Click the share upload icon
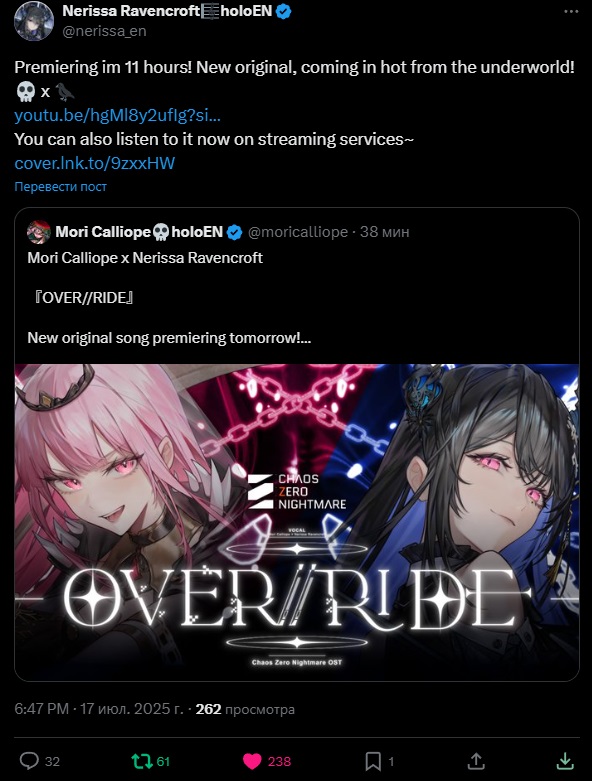 pyautogui.click(x=476, y=761)
